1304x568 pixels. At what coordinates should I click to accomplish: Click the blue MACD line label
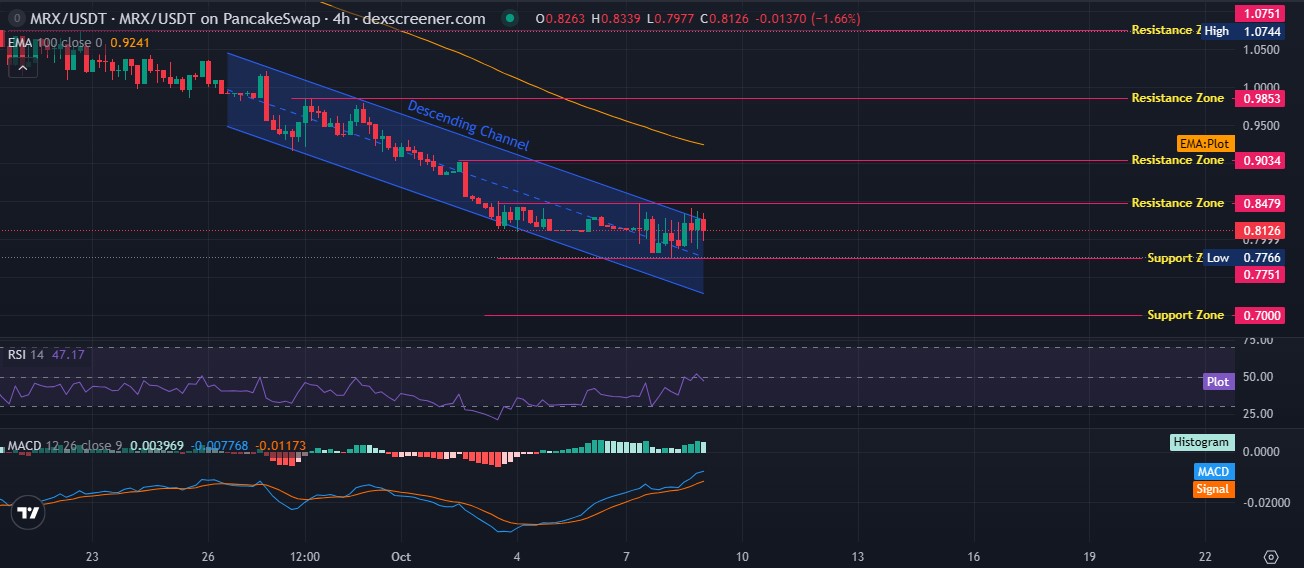[x=1213, y=472]
